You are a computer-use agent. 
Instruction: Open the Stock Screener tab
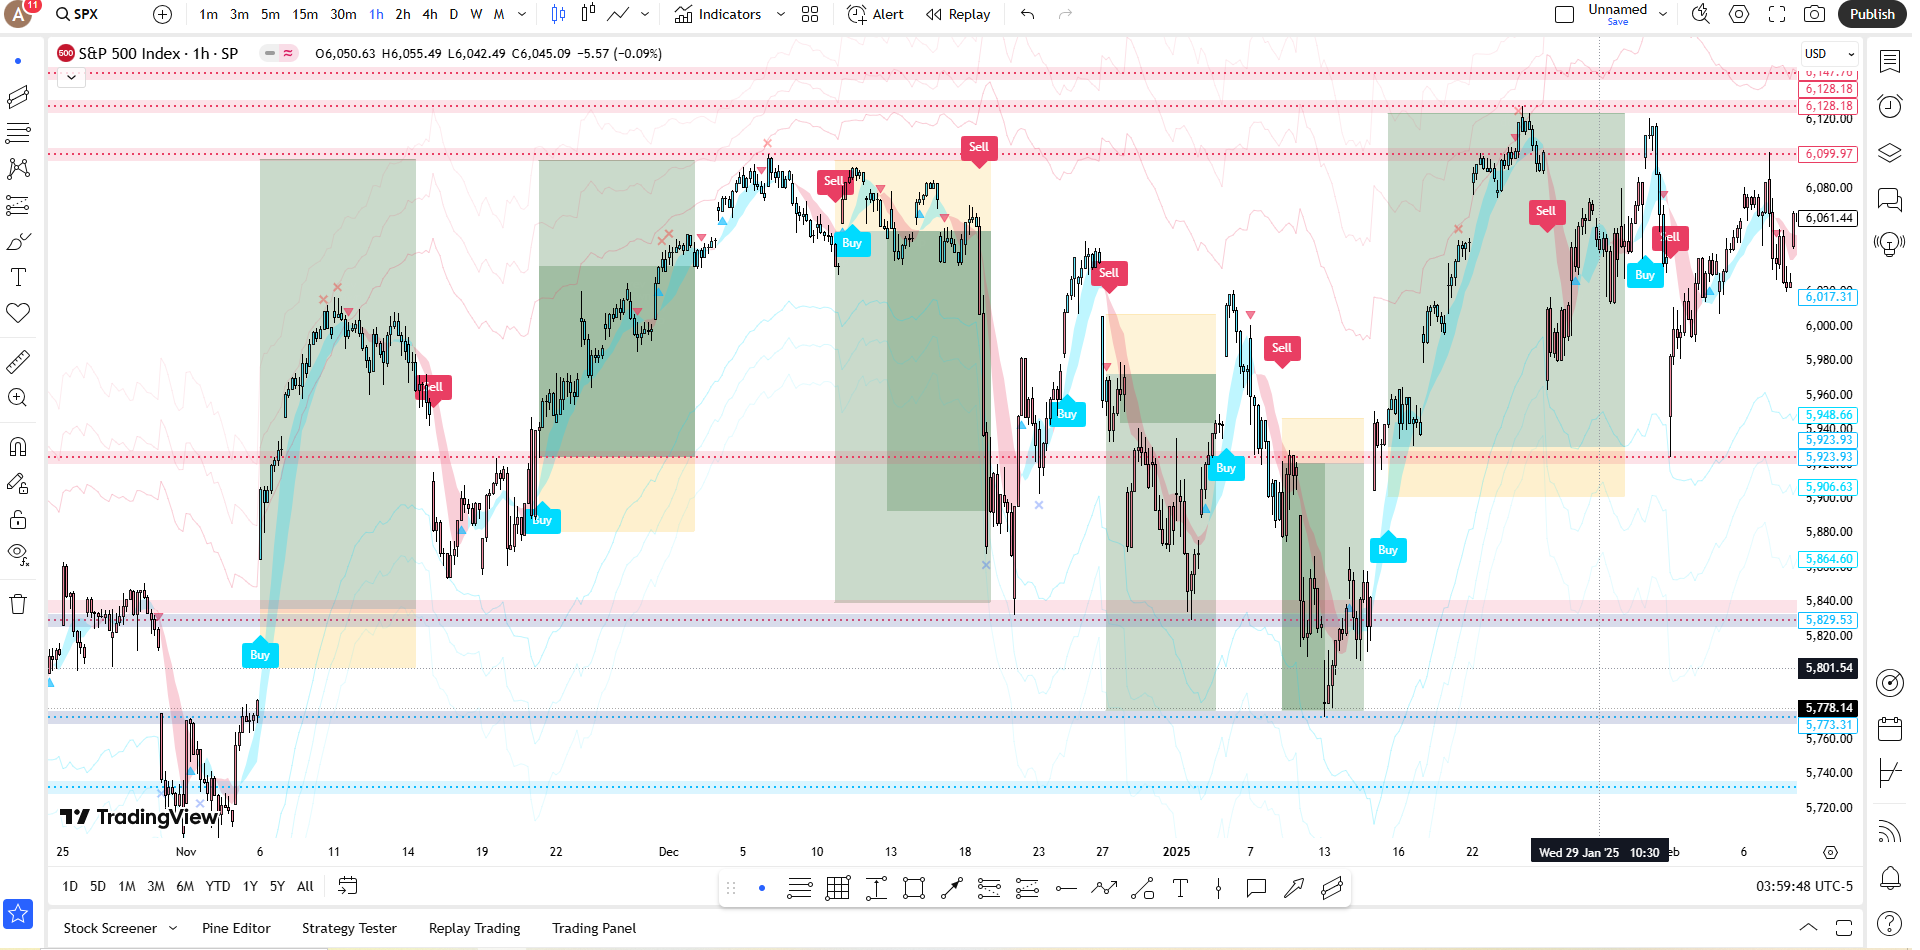(110, 928)
